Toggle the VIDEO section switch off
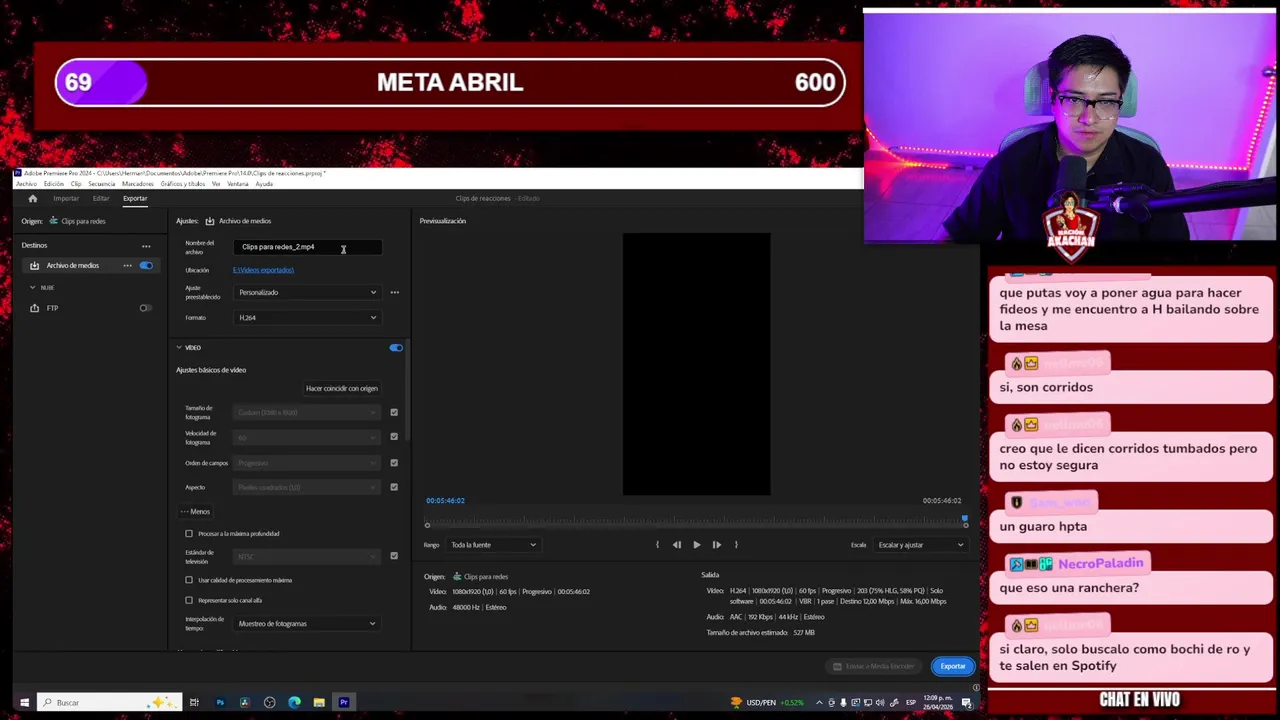 396,348
